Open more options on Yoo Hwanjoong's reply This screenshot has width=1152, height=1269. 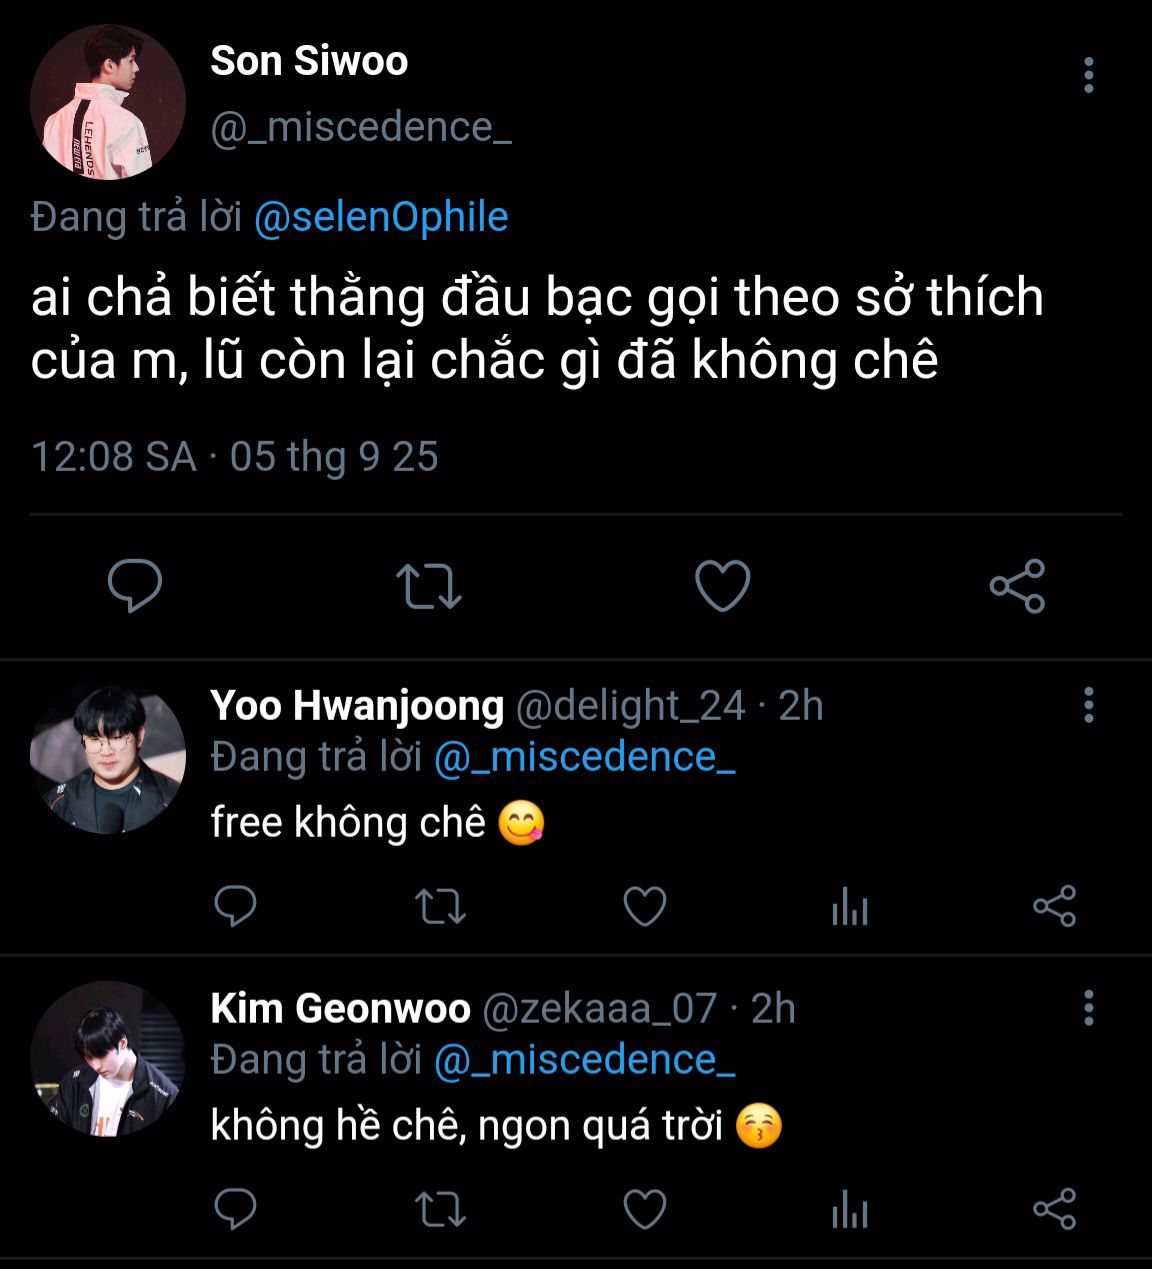[1088, 705]
